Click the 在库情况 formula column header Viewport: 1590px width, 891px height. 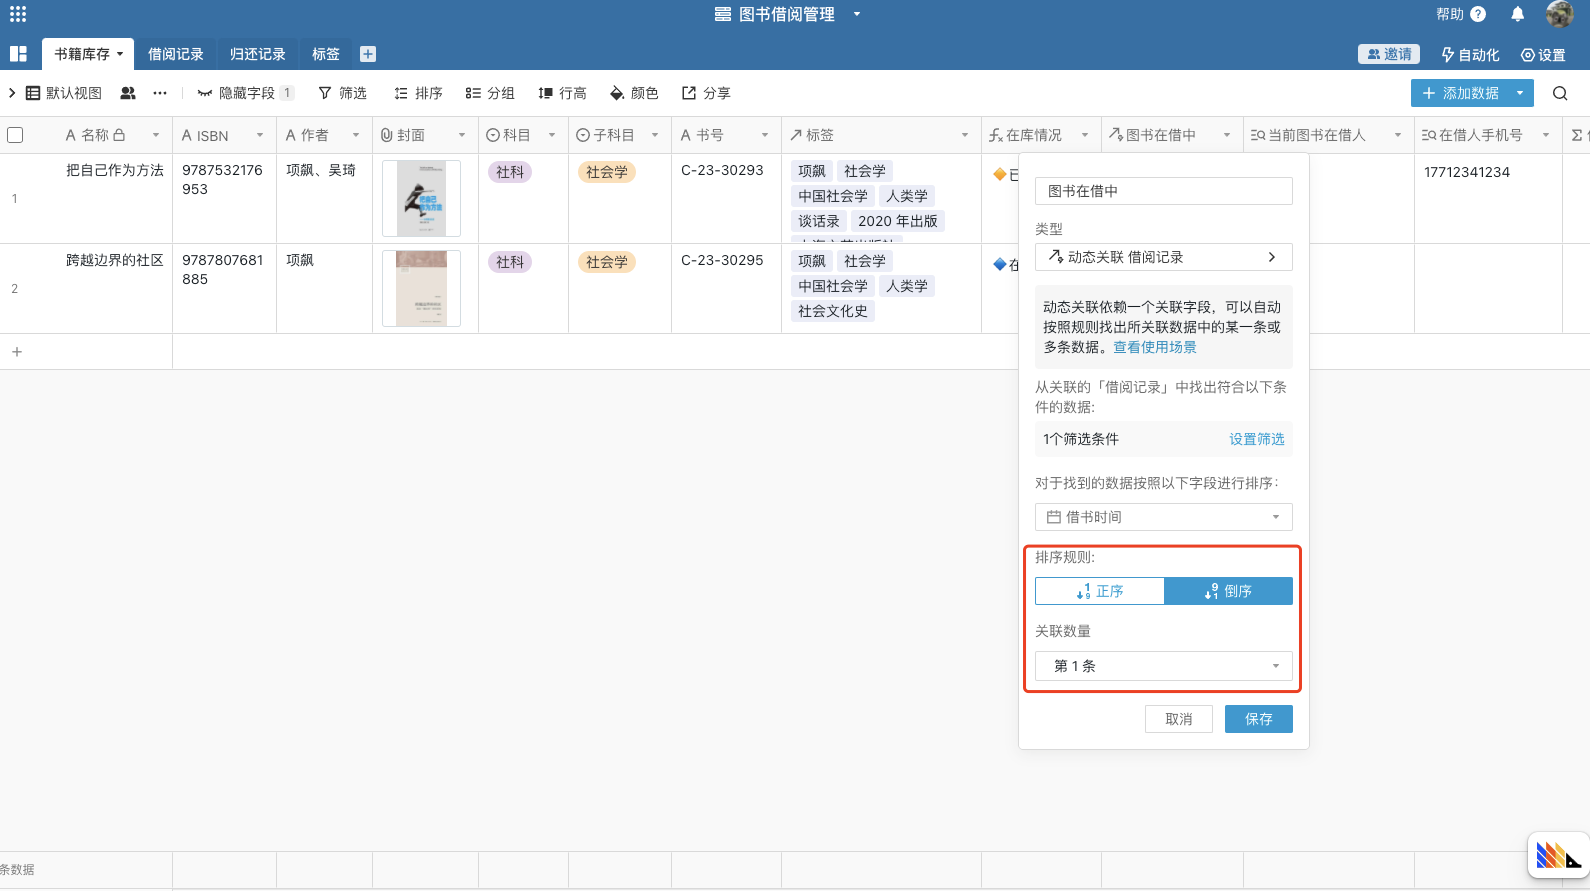pyautogui.click(x=1040, y=135)
